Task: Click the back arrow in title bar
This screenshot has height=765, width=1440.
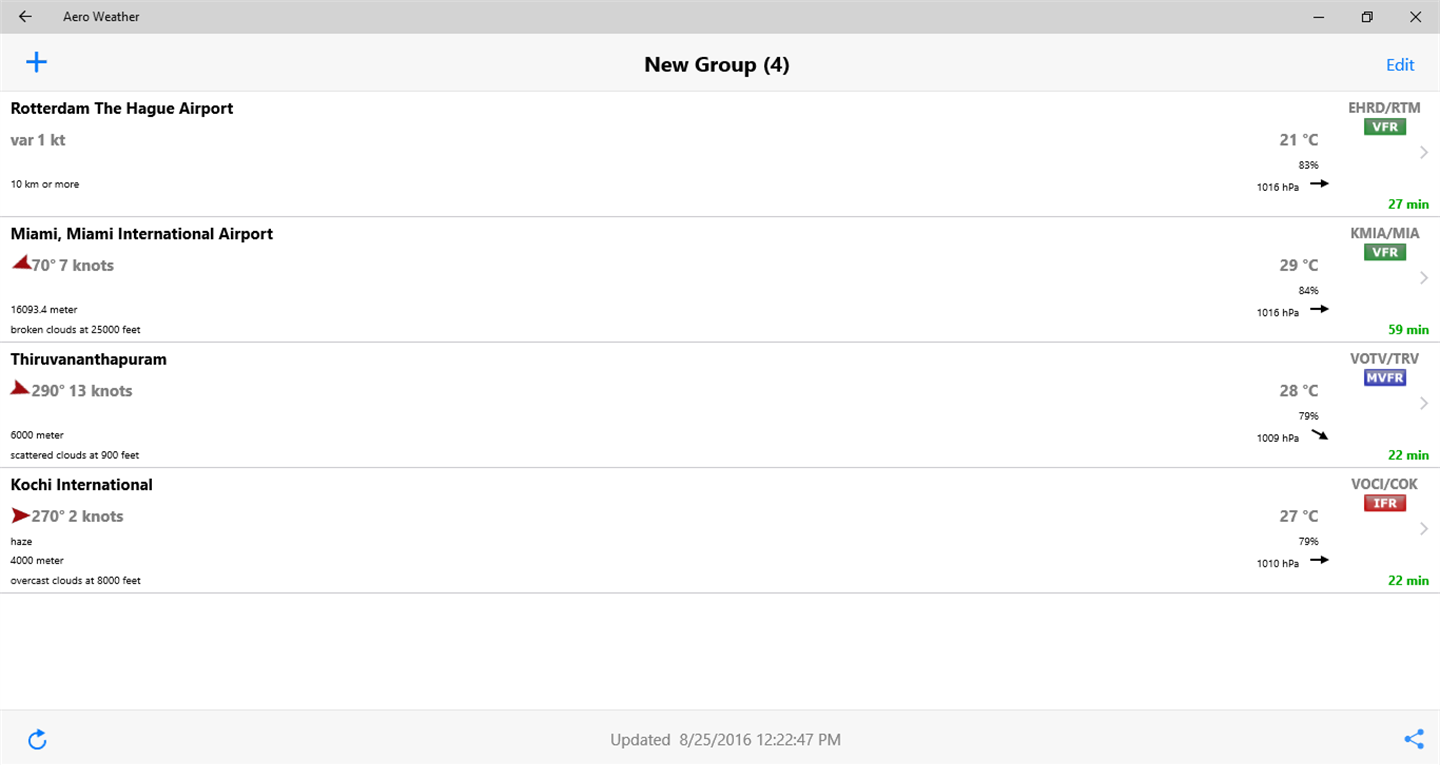Action: click(x=25, y=17)
